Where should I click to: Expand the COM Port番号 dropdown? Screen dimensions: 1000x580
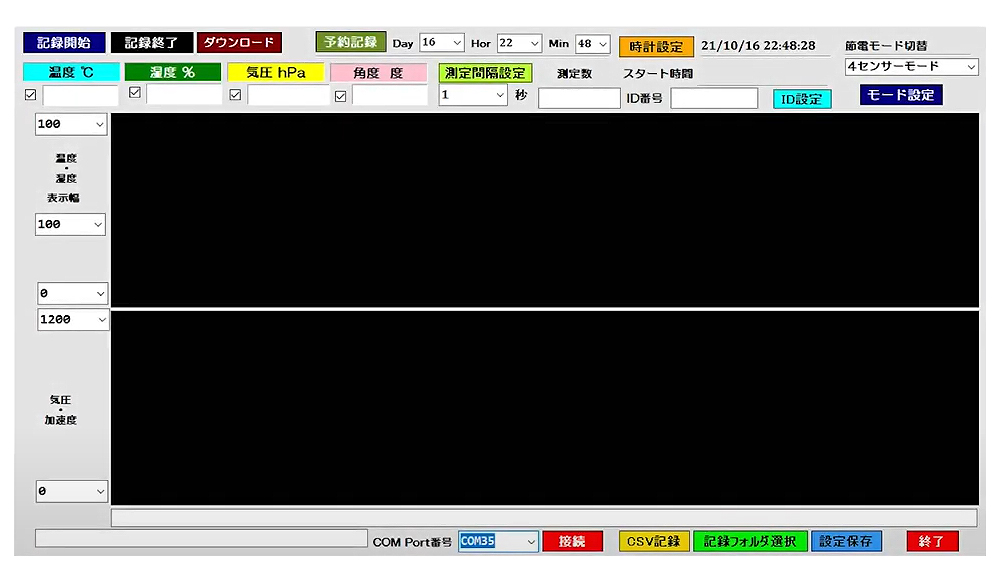tap(498, 541)
